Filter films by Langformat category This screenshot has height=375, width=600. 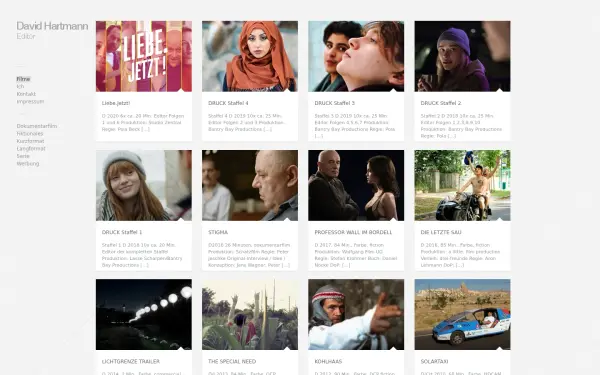[x=31, y=148]
